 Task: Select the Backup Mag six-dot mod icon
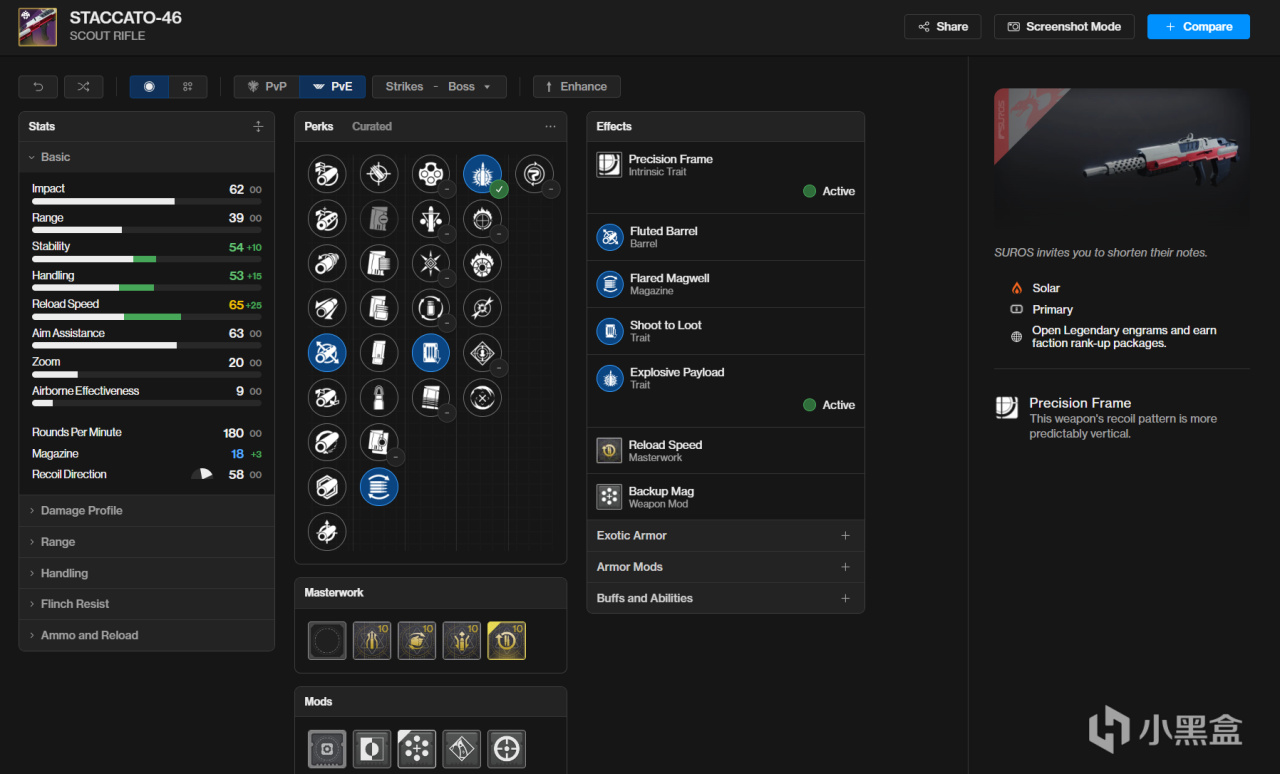417,749
